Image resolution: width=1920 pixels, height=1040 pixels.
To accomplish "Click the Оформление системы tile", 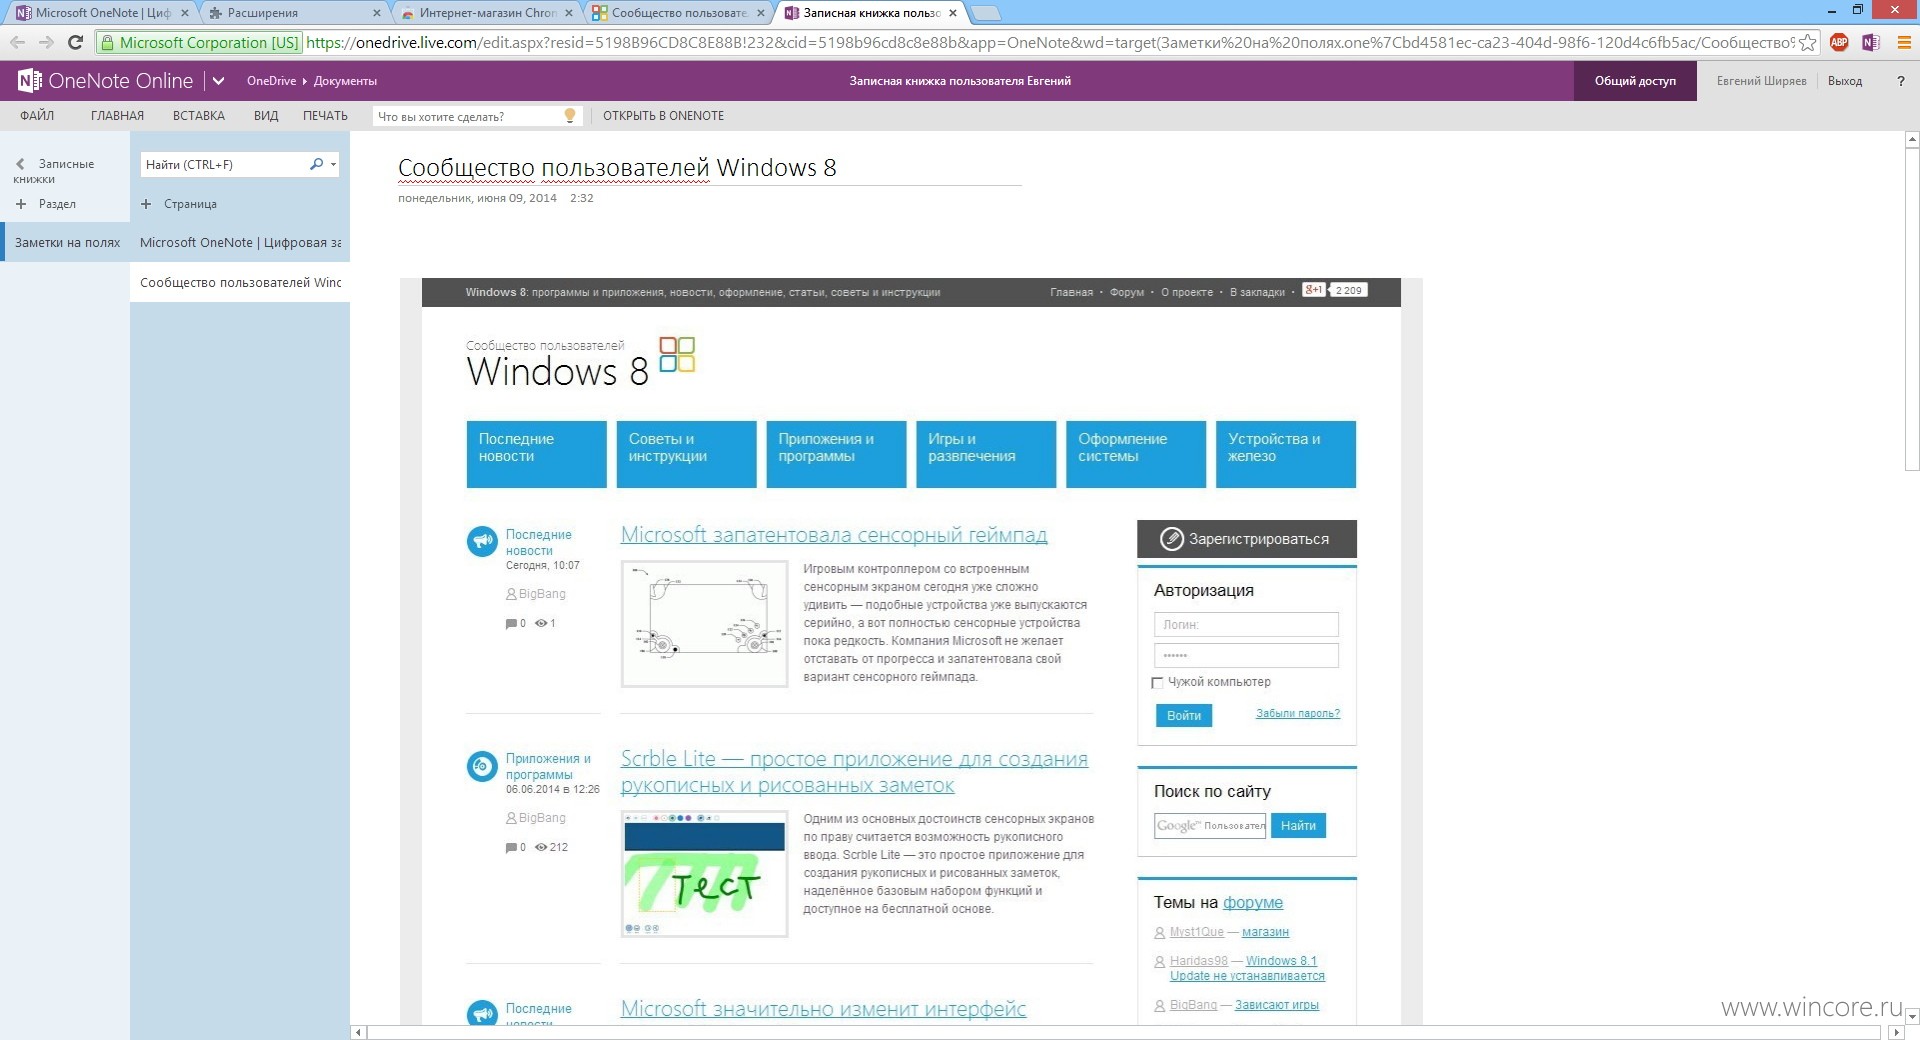I will point(1136,454).
